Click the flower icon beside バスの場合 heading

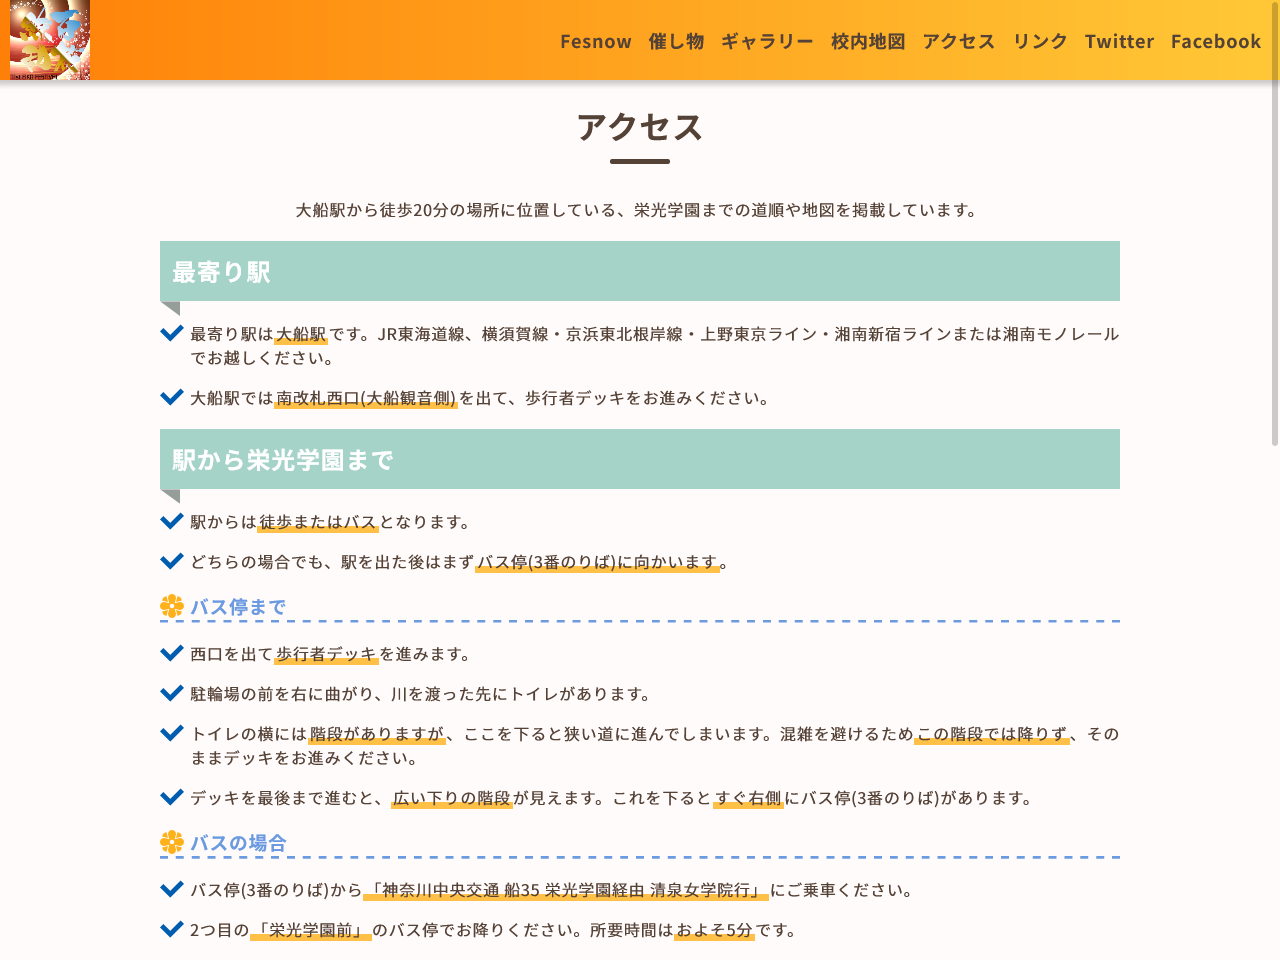click(170, 842)
